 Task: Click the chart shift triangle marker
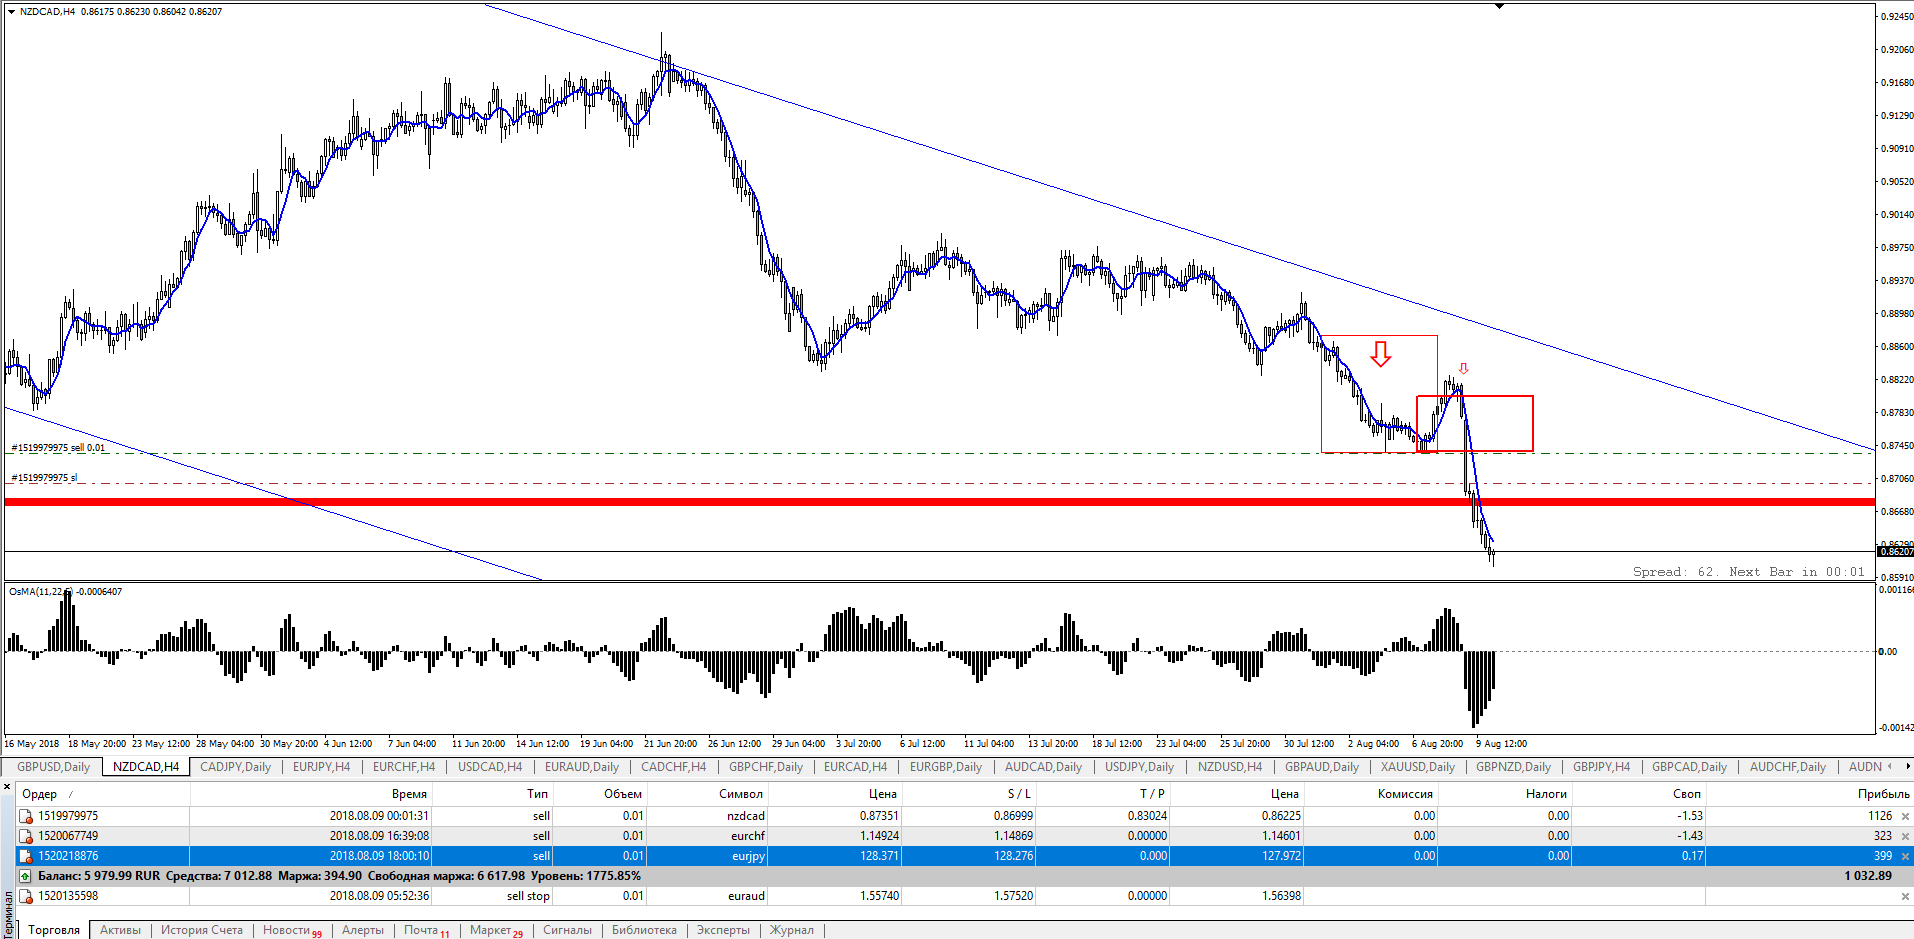coord(1499,6)
